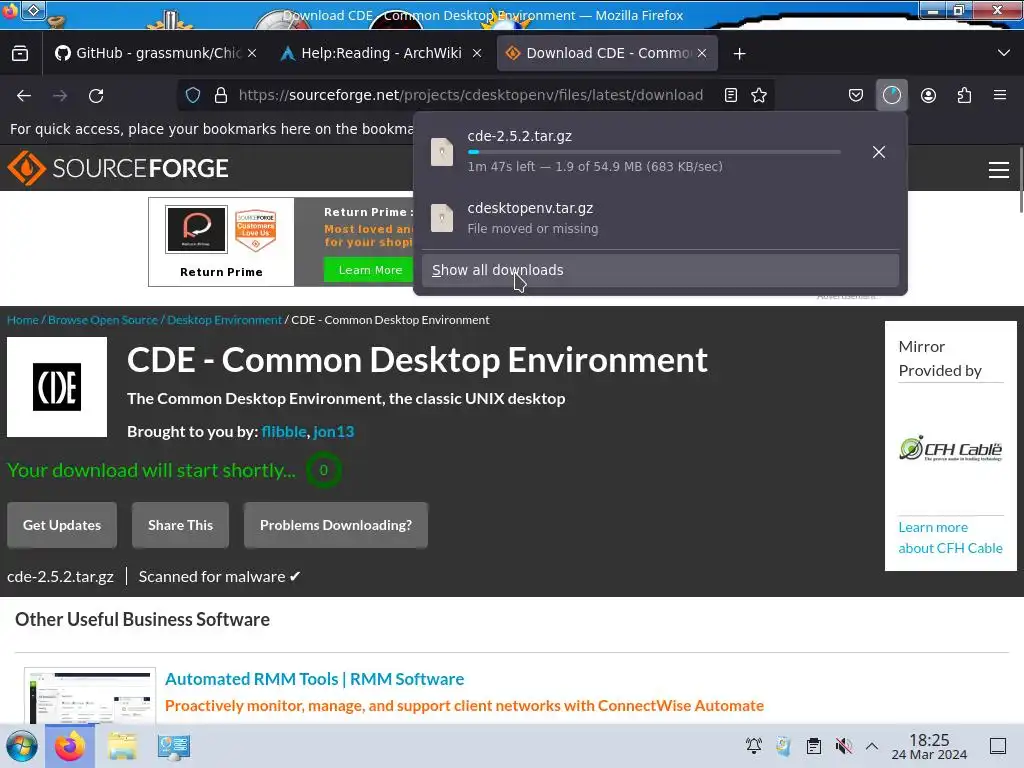Open flibble's profile link
The image size is (1024, 768).
(x=283, y=432)
